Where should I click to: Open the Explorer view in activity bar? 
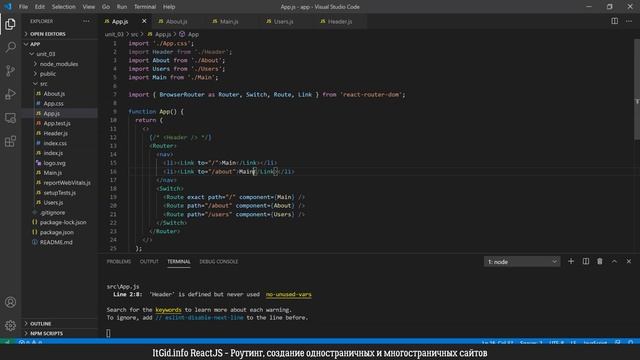click(x=10, y=24)
